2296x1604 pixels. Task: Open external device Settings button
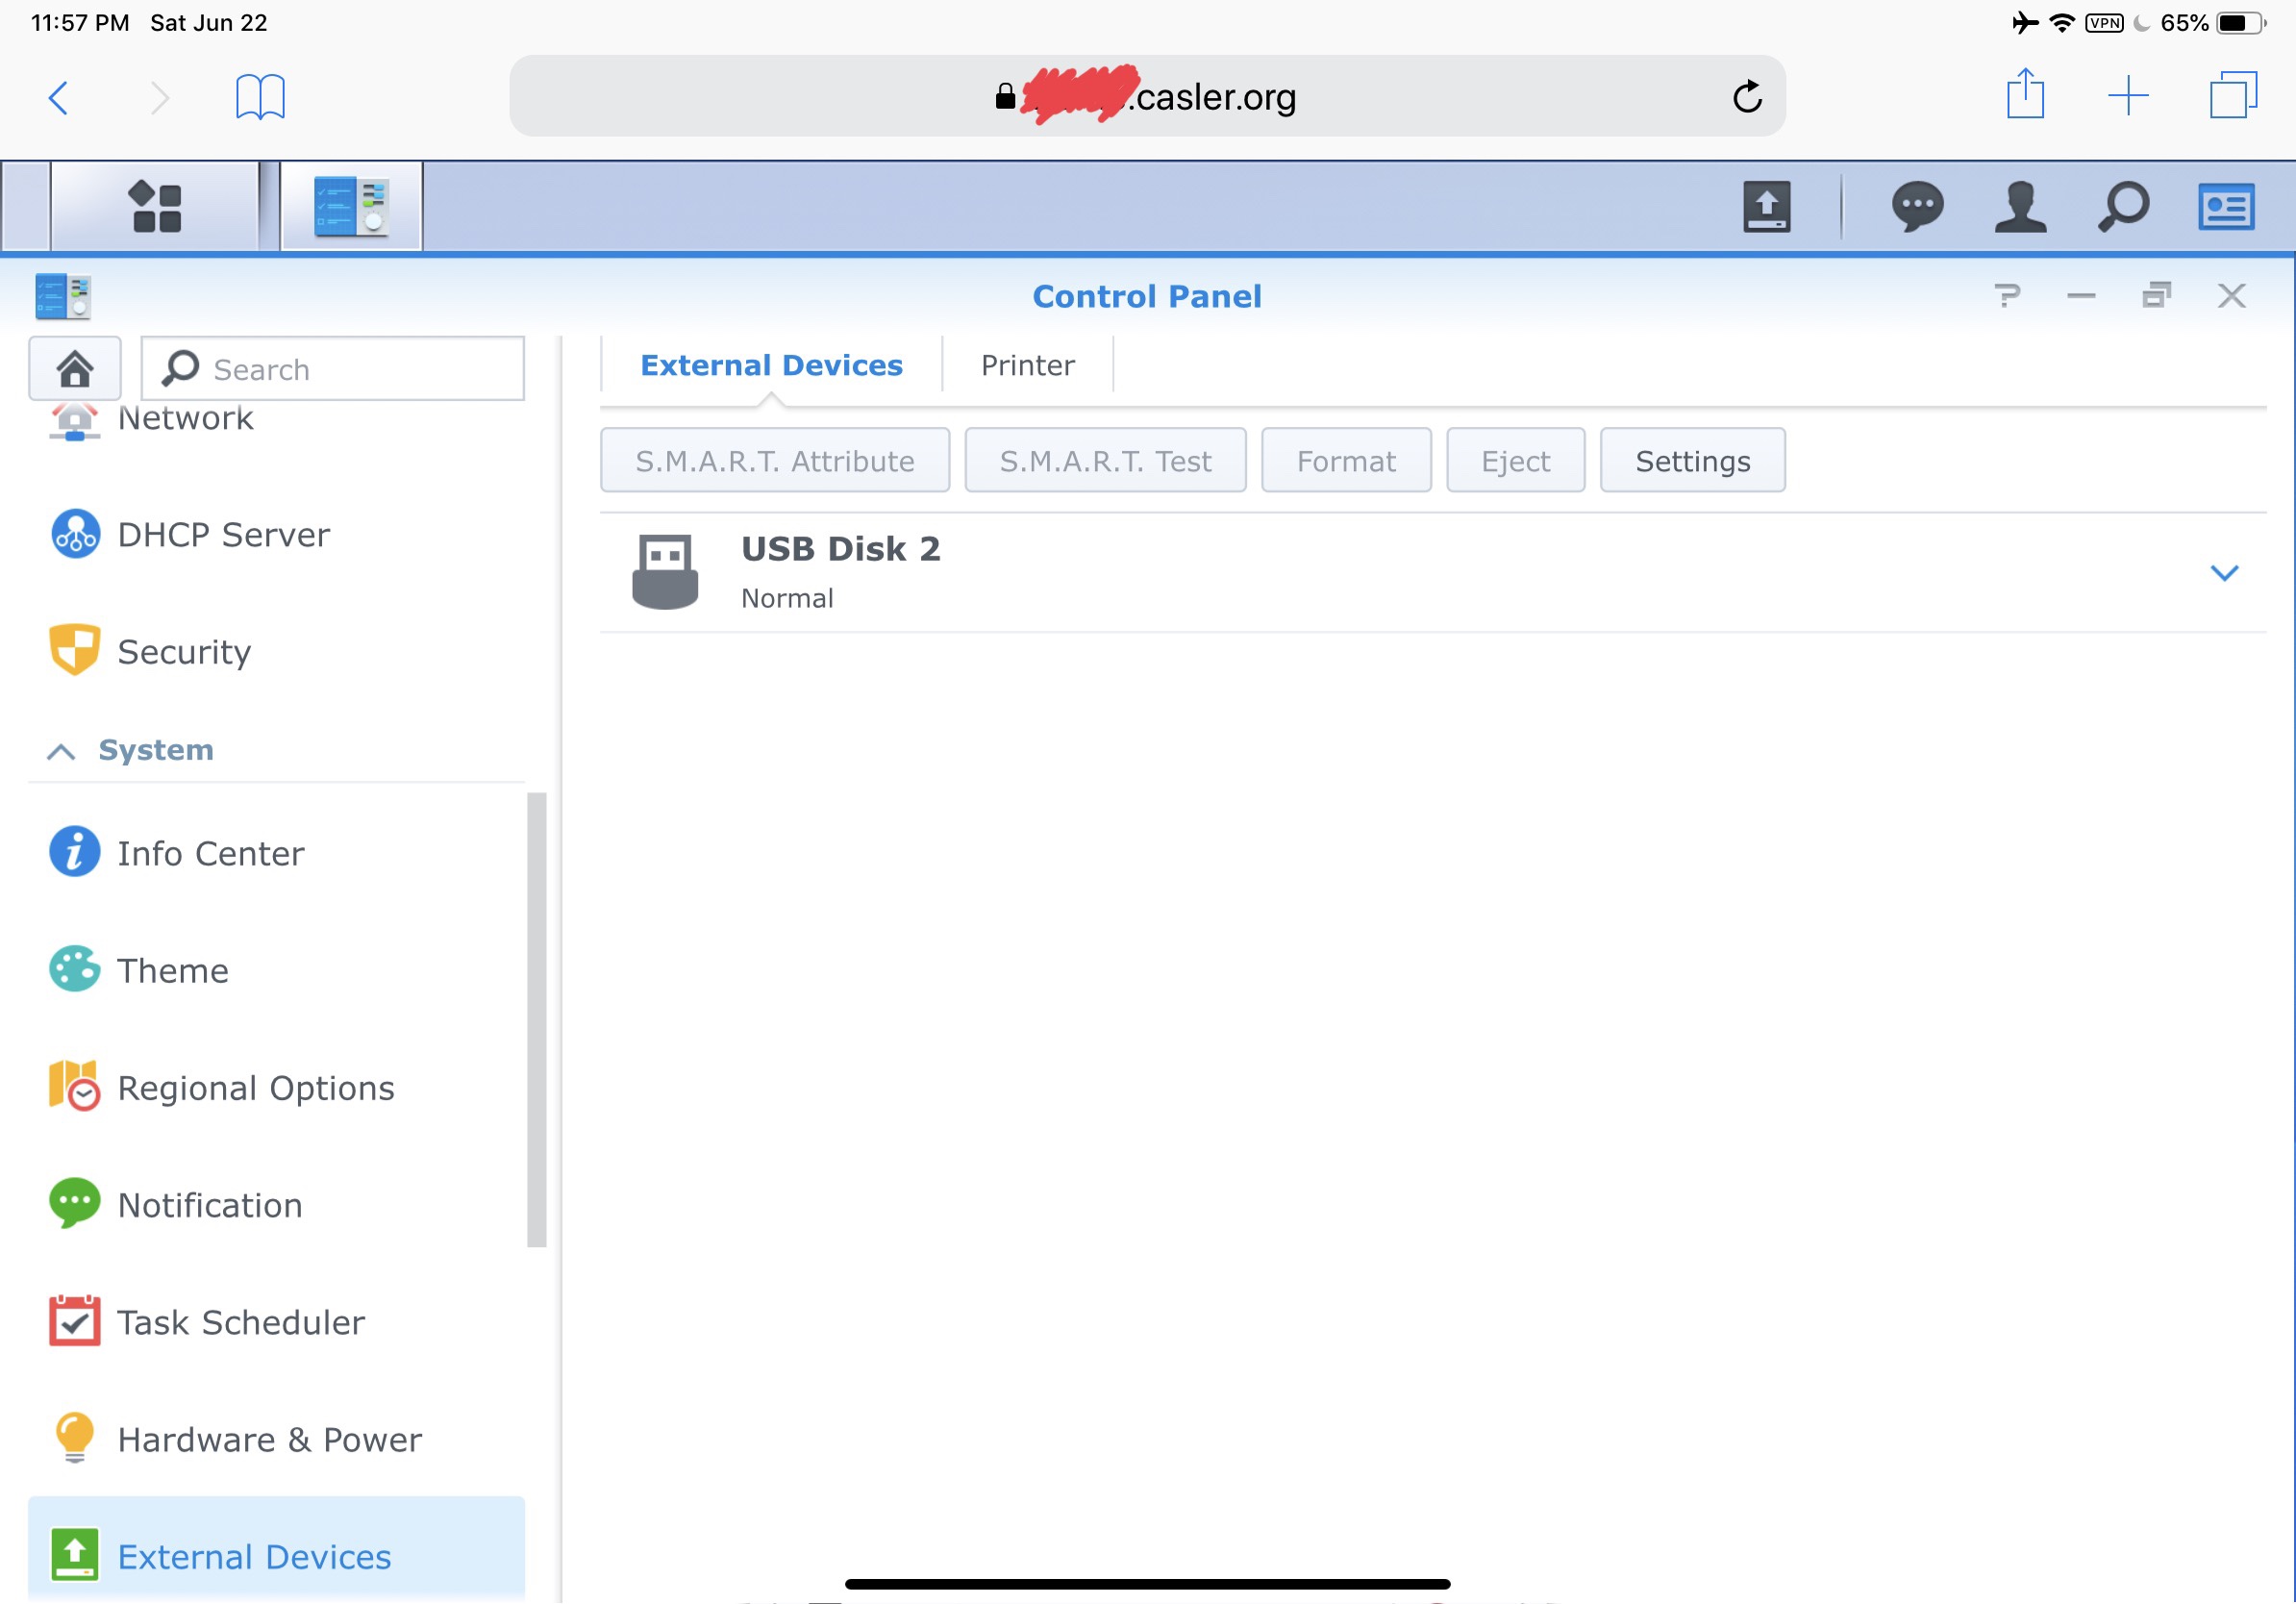1692,460
